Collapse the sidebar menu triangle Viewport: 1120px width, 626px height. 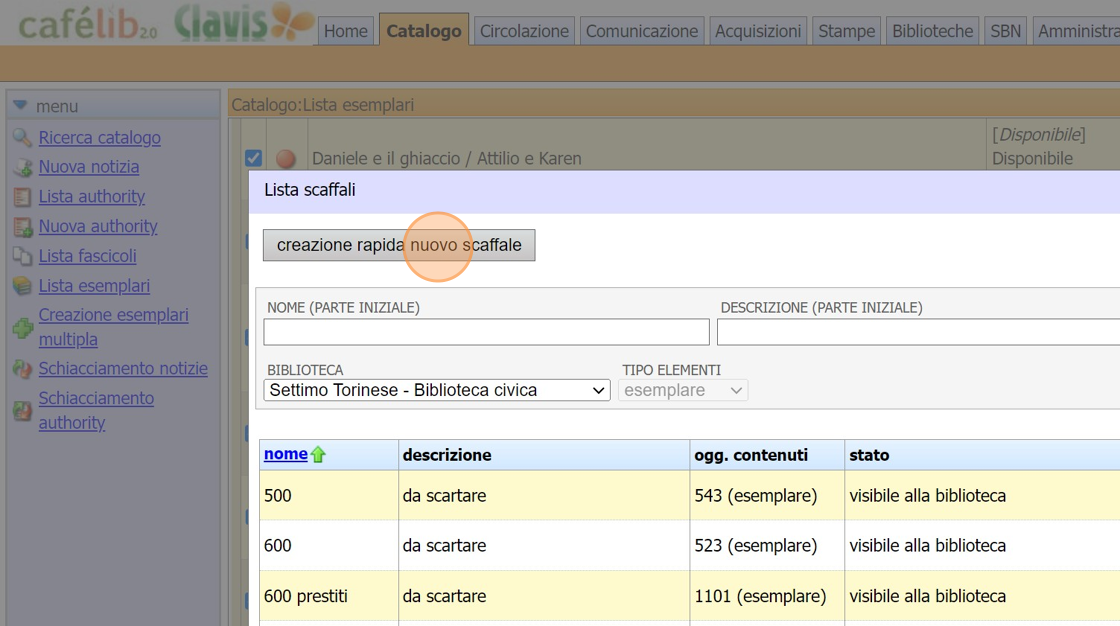coord(20,106)
